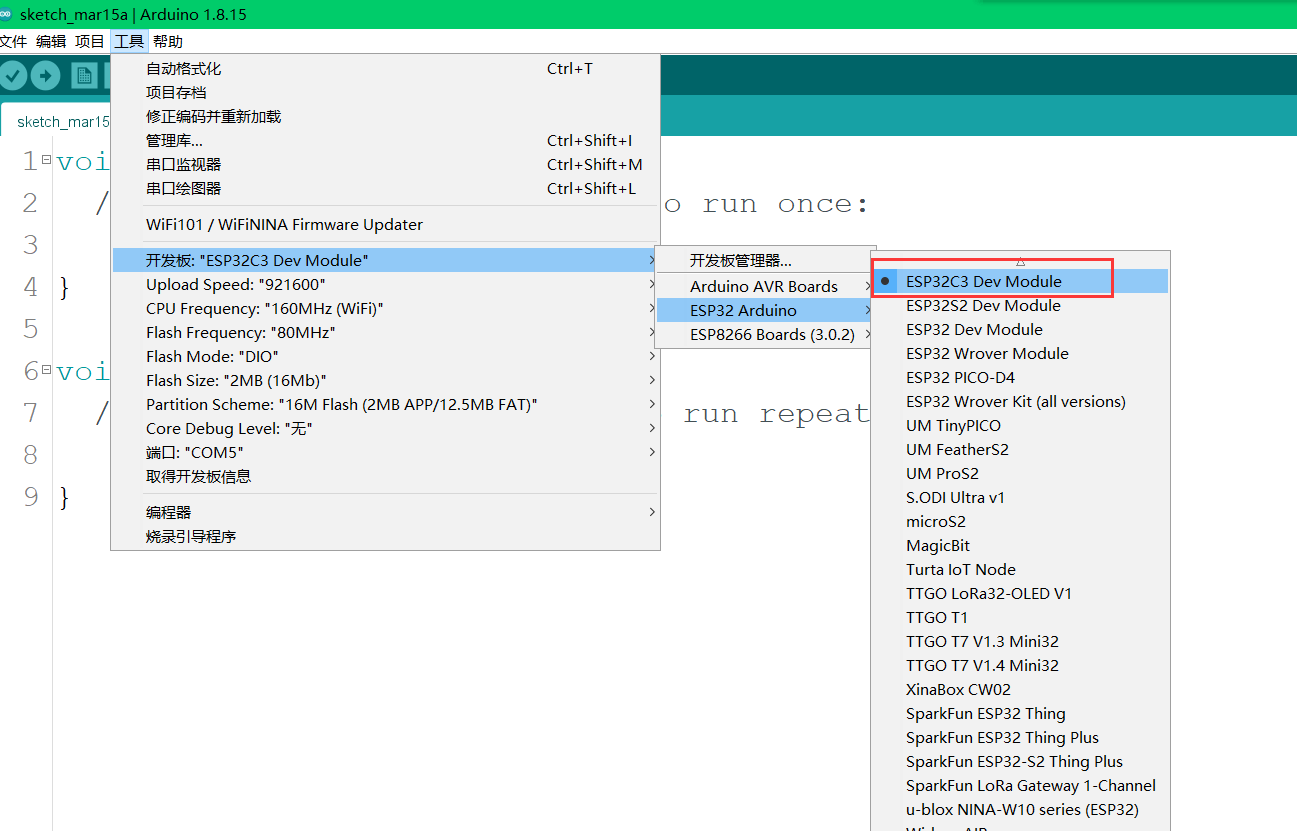
Task: Click the Verify checkmark toolbar icon
Action: coord(13,75)
